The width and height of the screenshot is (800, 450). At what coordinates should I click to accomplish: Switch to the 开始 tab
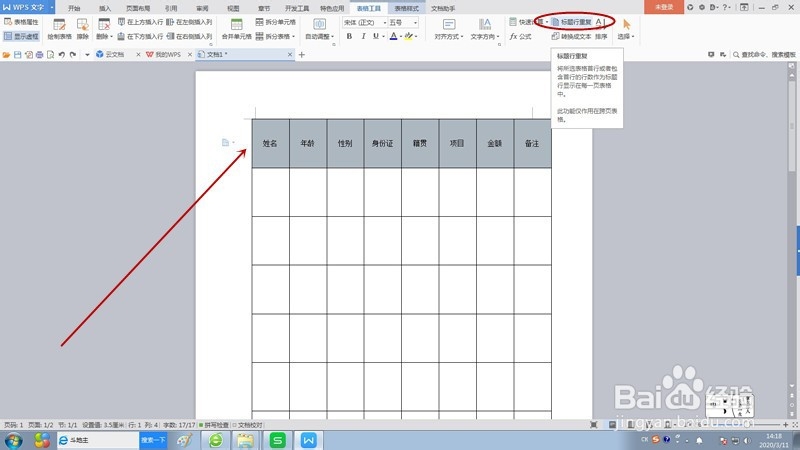point(74,8)
